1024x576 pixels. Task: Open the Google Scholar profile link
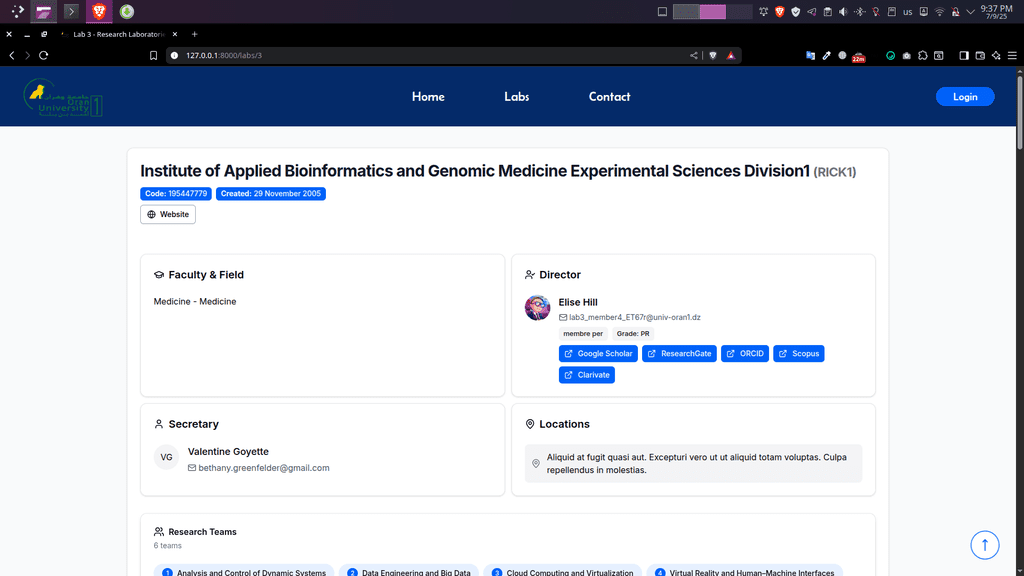click(598, 354)
